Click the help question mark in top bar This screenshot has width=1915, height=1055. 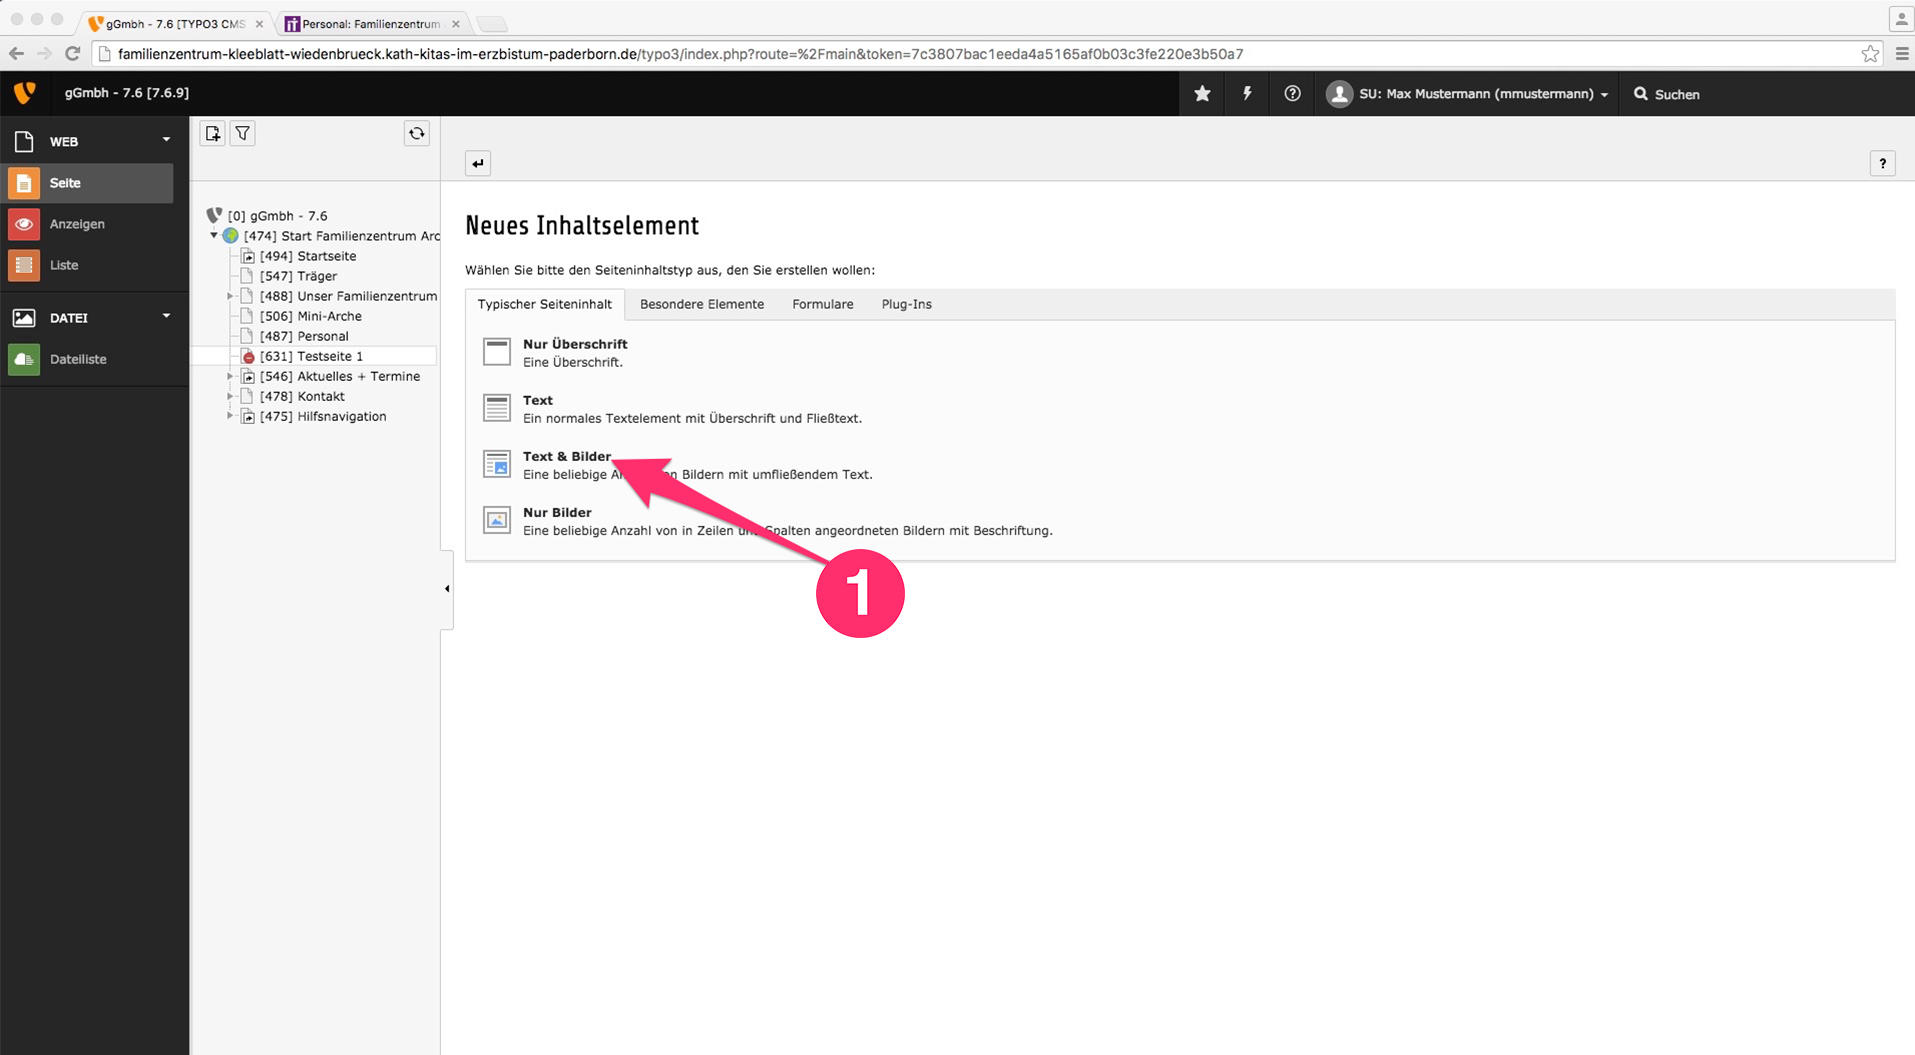[1292, 94]
